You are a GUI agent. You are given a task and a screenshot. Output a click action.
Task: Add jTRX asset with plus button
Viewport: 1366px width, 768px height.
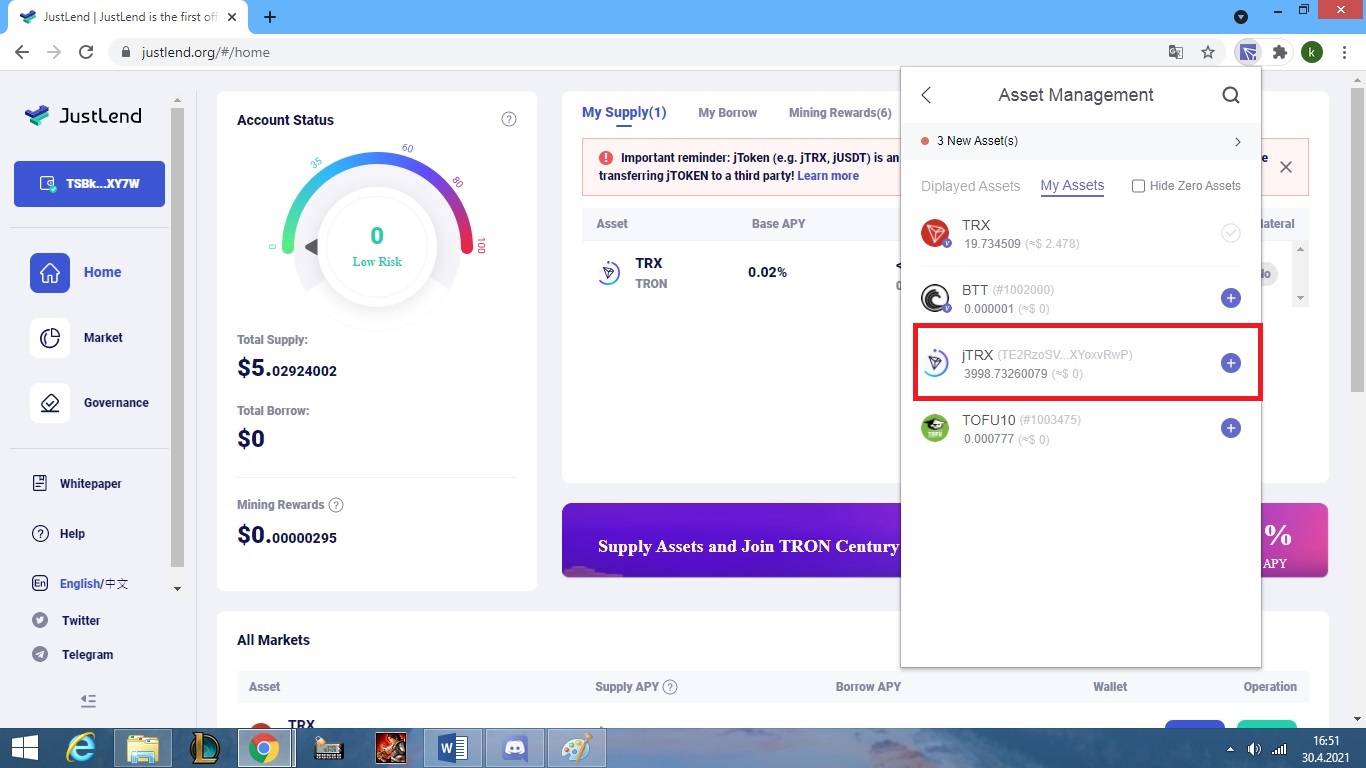(x=1231, y=363)
